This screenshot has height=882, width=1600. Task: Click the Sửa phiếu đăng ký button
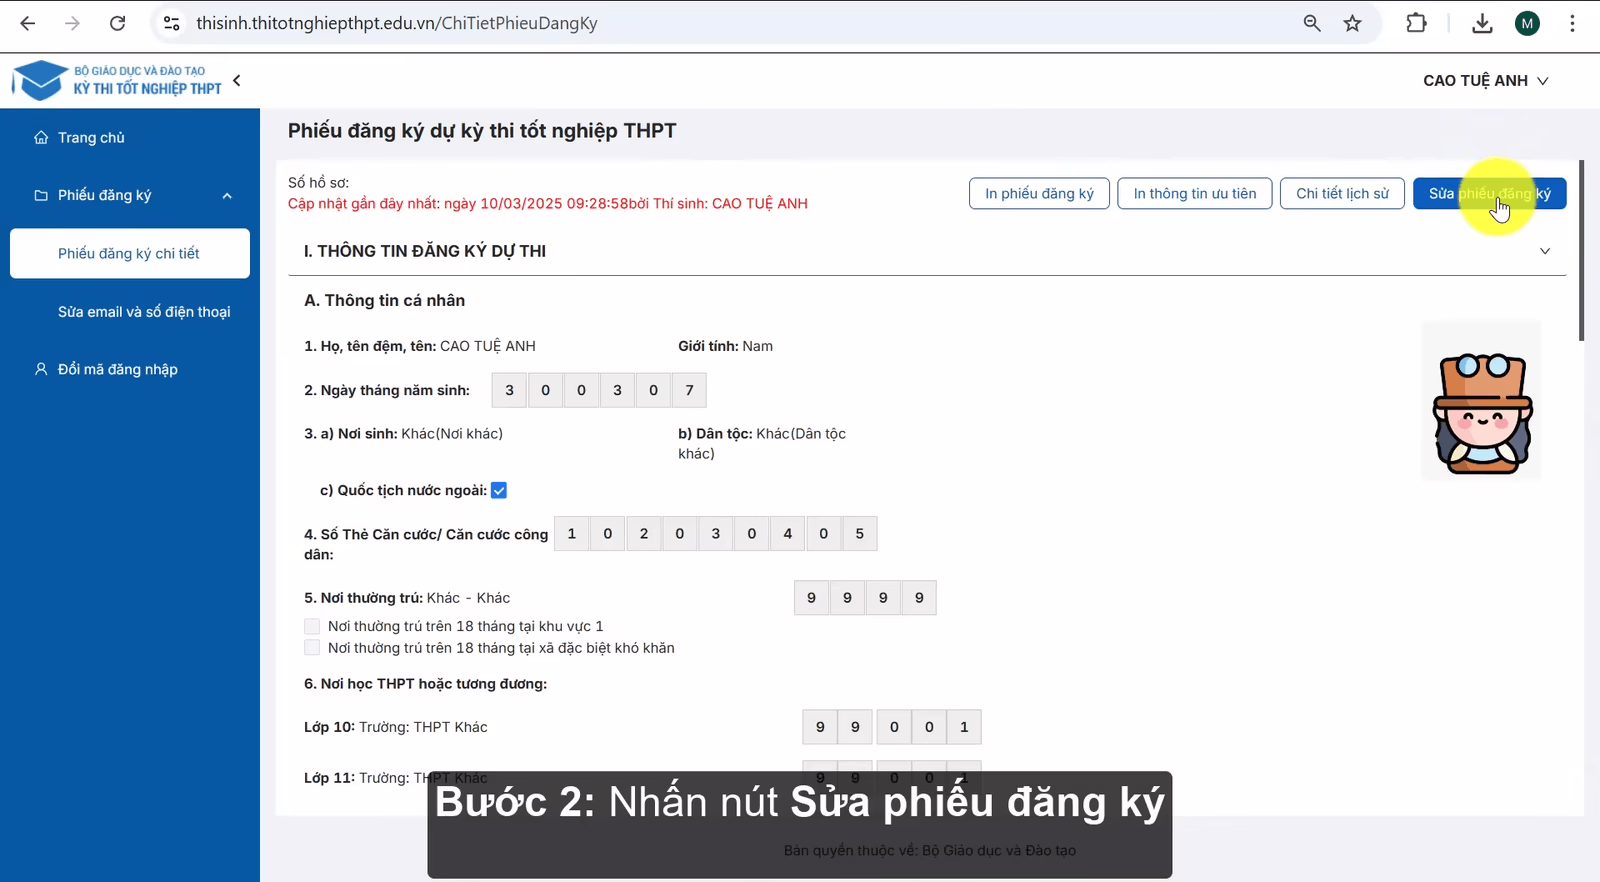coord(1489,193)
